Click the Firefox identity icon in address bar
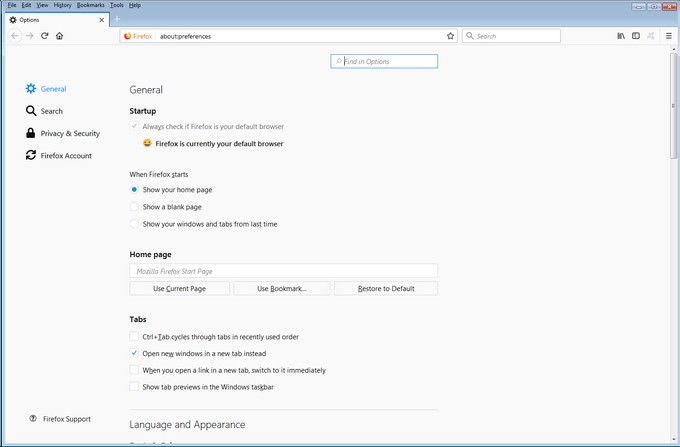The image size is (680, 447). [x=128, y=36]
